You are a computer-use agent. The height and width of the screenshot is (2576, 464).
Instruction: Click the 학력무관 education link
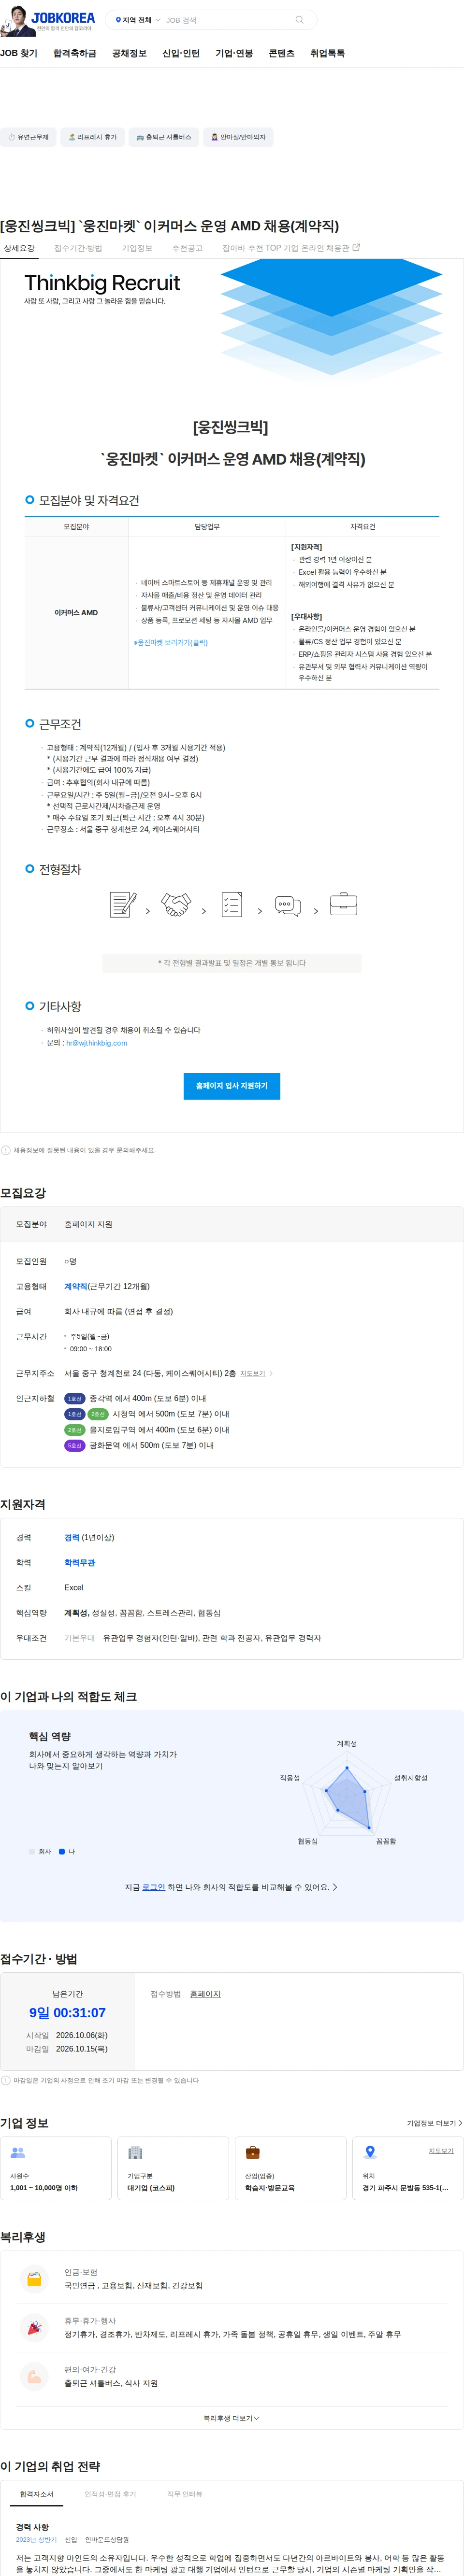coord(80,1563)
